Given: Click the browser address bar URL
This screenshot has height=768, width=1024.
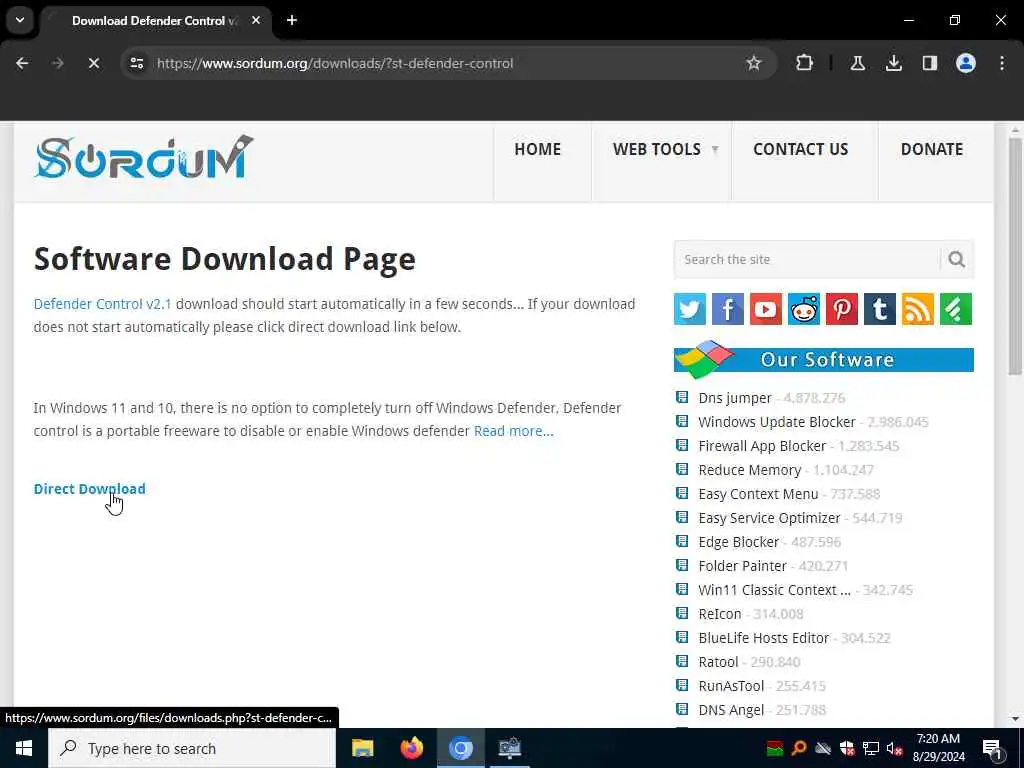Looking at the screenshot, I should click(x=335, y=63).
